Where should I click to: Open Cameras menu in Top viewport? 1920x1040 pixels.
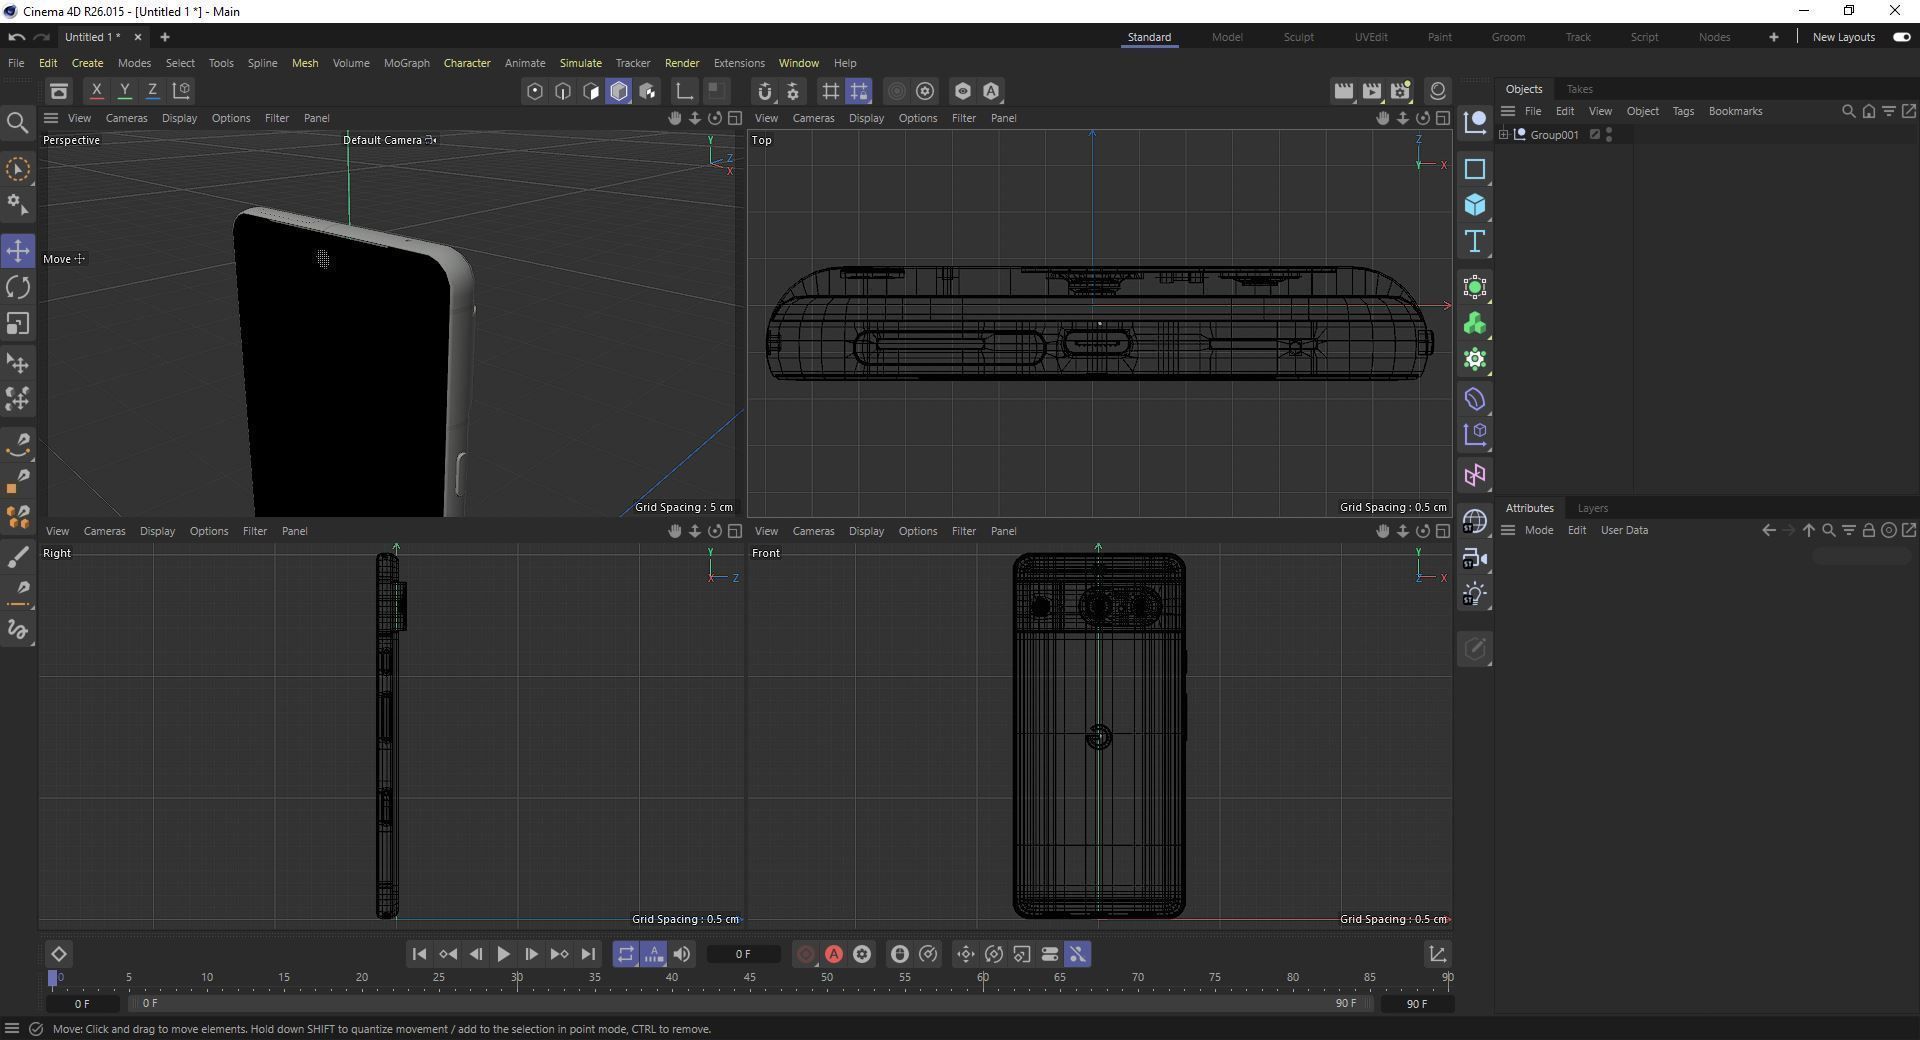pyautogui.click(x=813, y=118)
